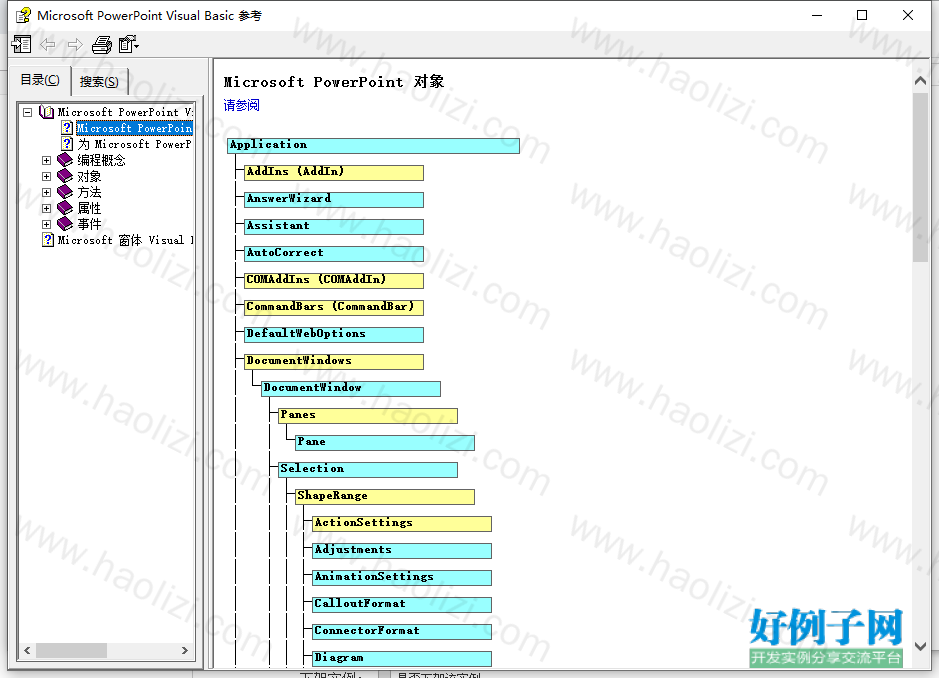
Task: Click the Pane object box
Action: pyautogui.click(x=385, y=443)
